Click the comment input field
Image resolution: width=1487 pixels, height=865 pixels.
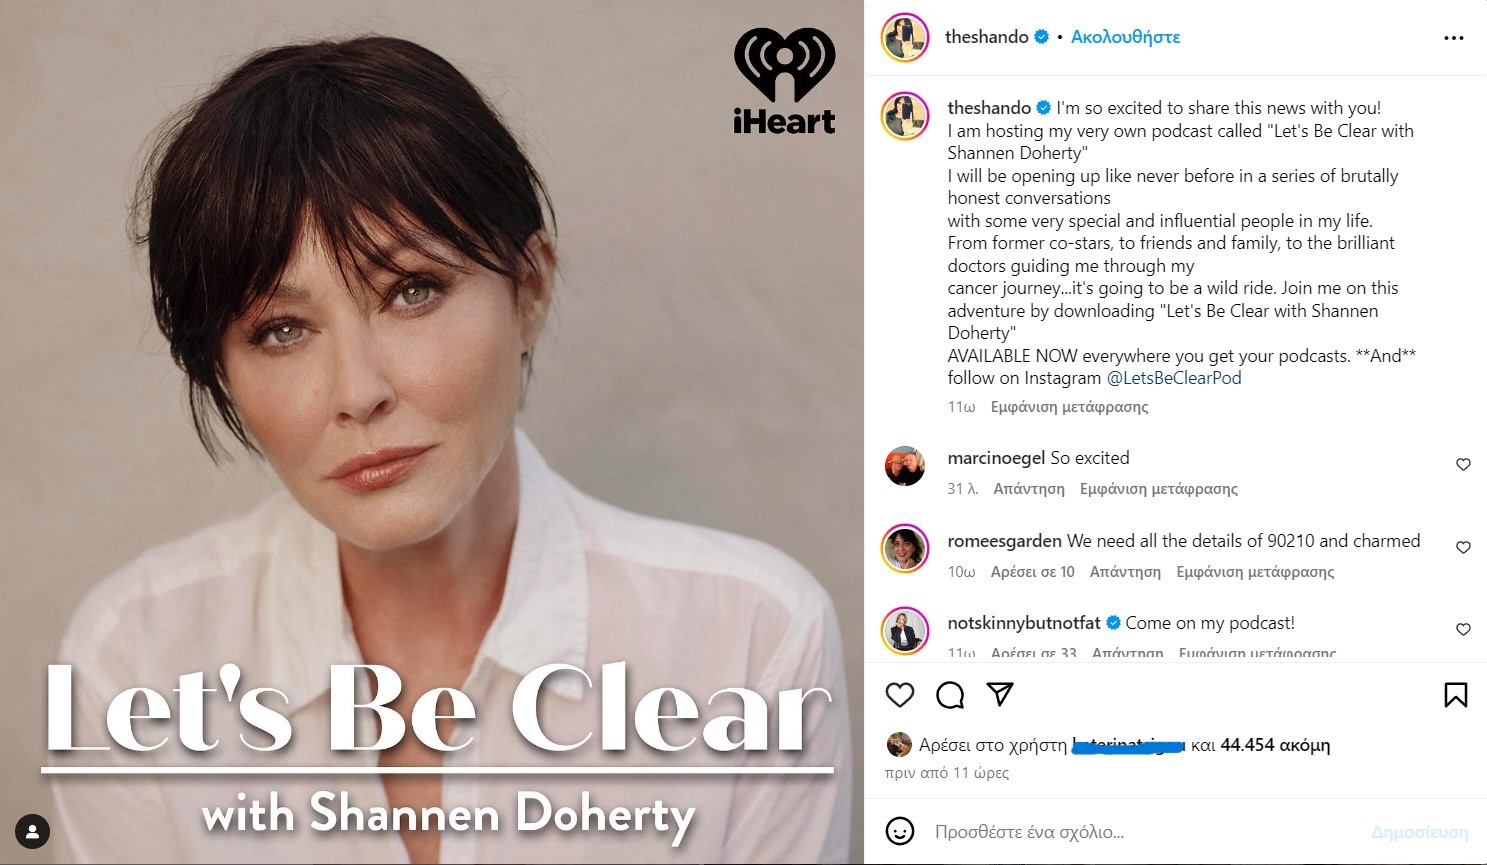[x=1140, y=832]
